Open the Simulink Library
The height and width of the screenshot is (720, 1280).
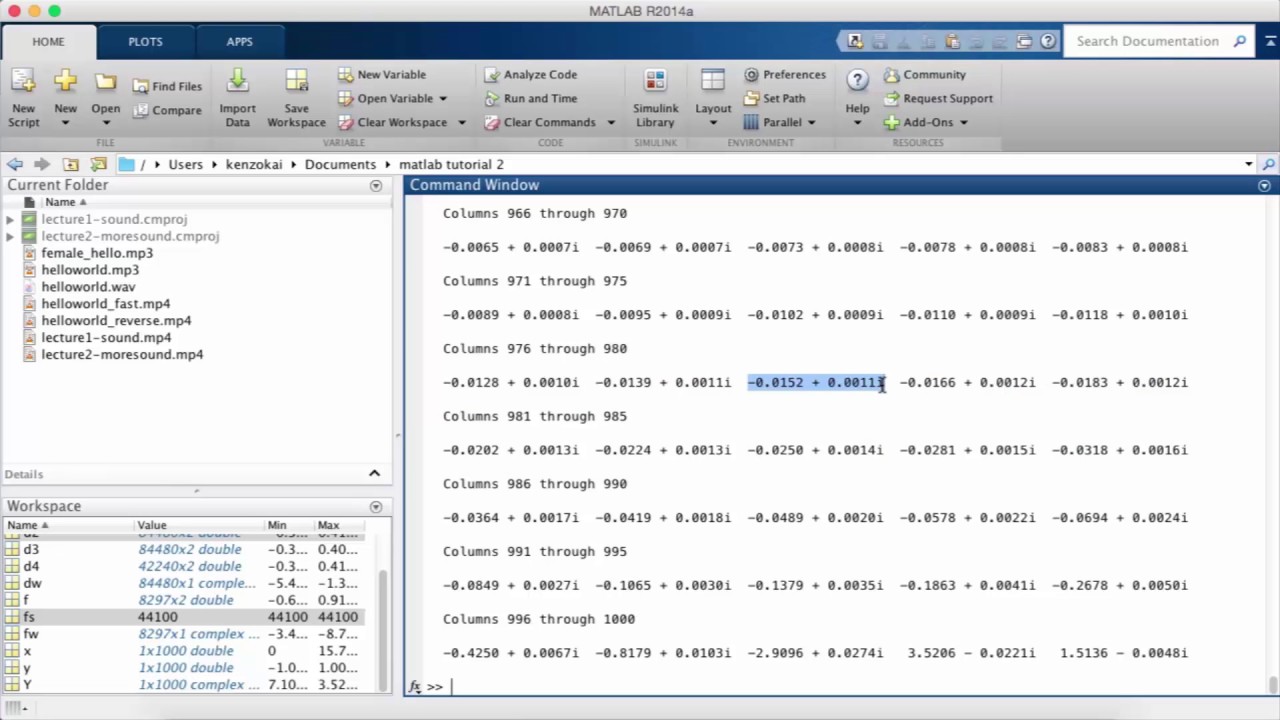pos(655,98)
